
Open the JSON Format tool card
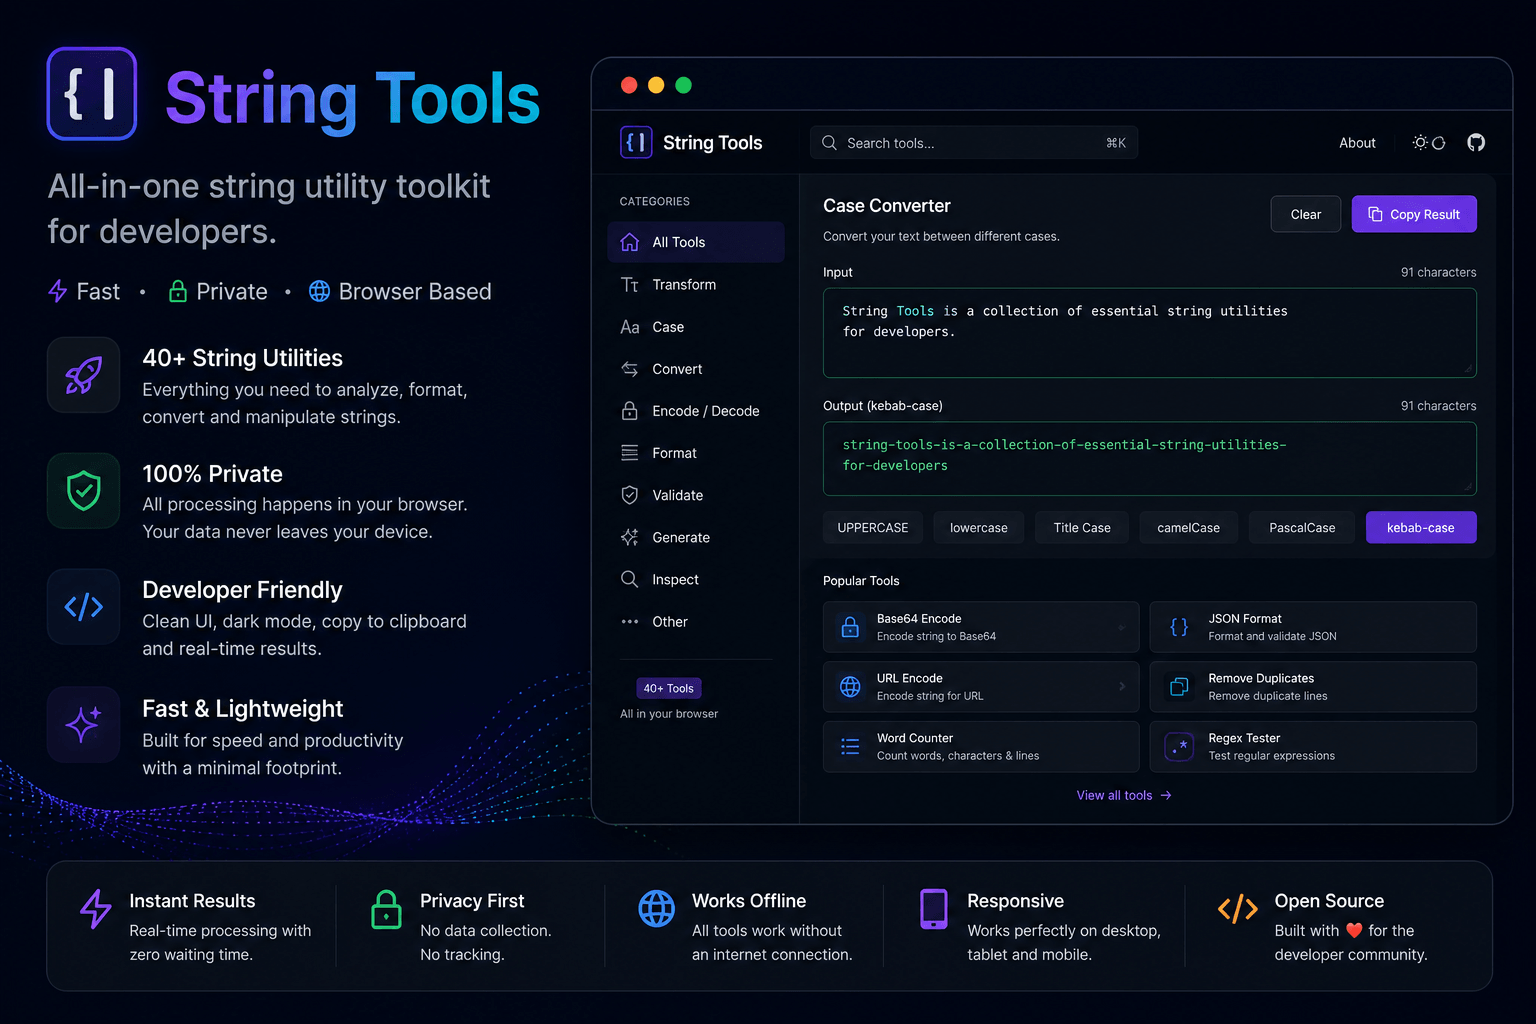[1313, 627]
